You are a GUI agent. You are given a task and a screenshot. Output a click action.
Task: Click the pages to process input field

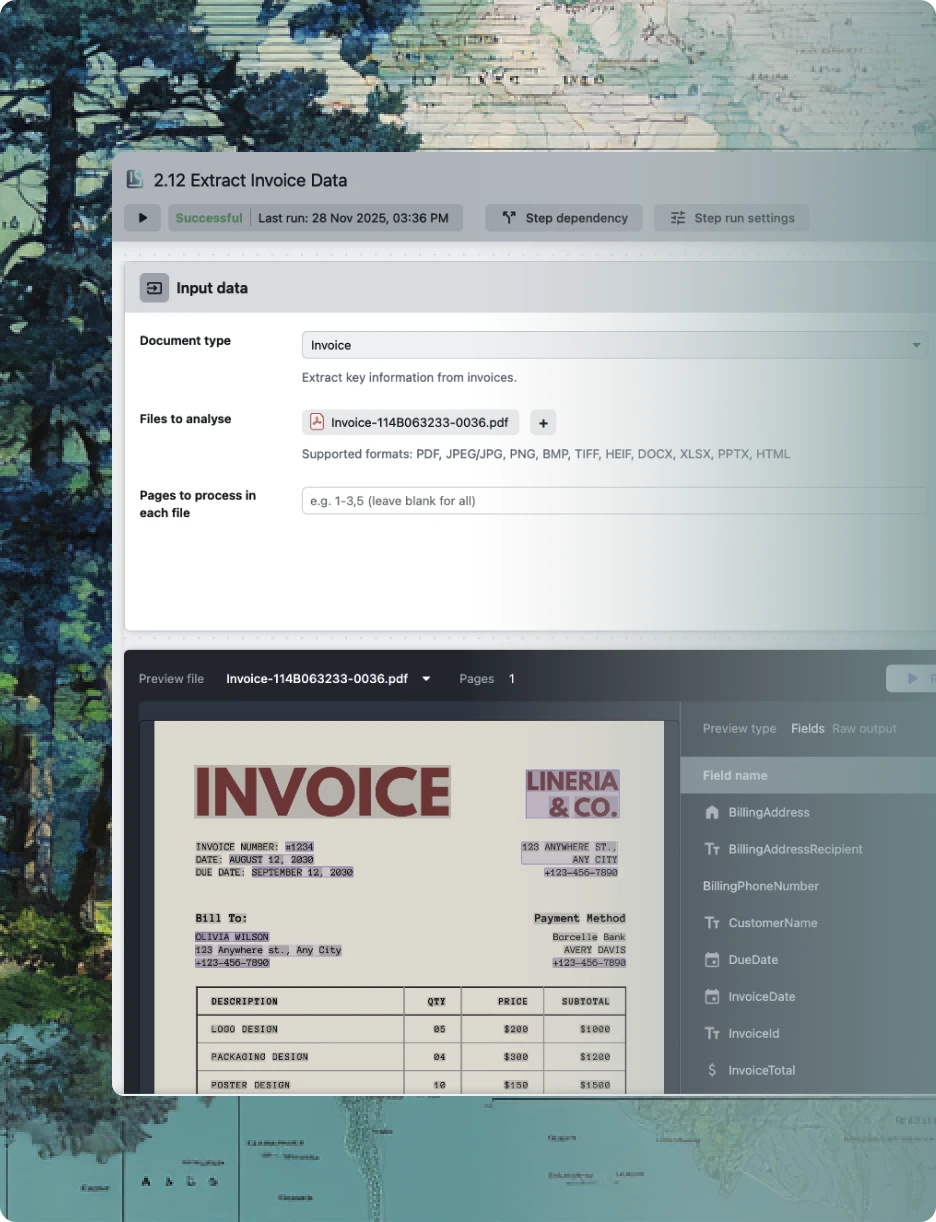[614, 500]
